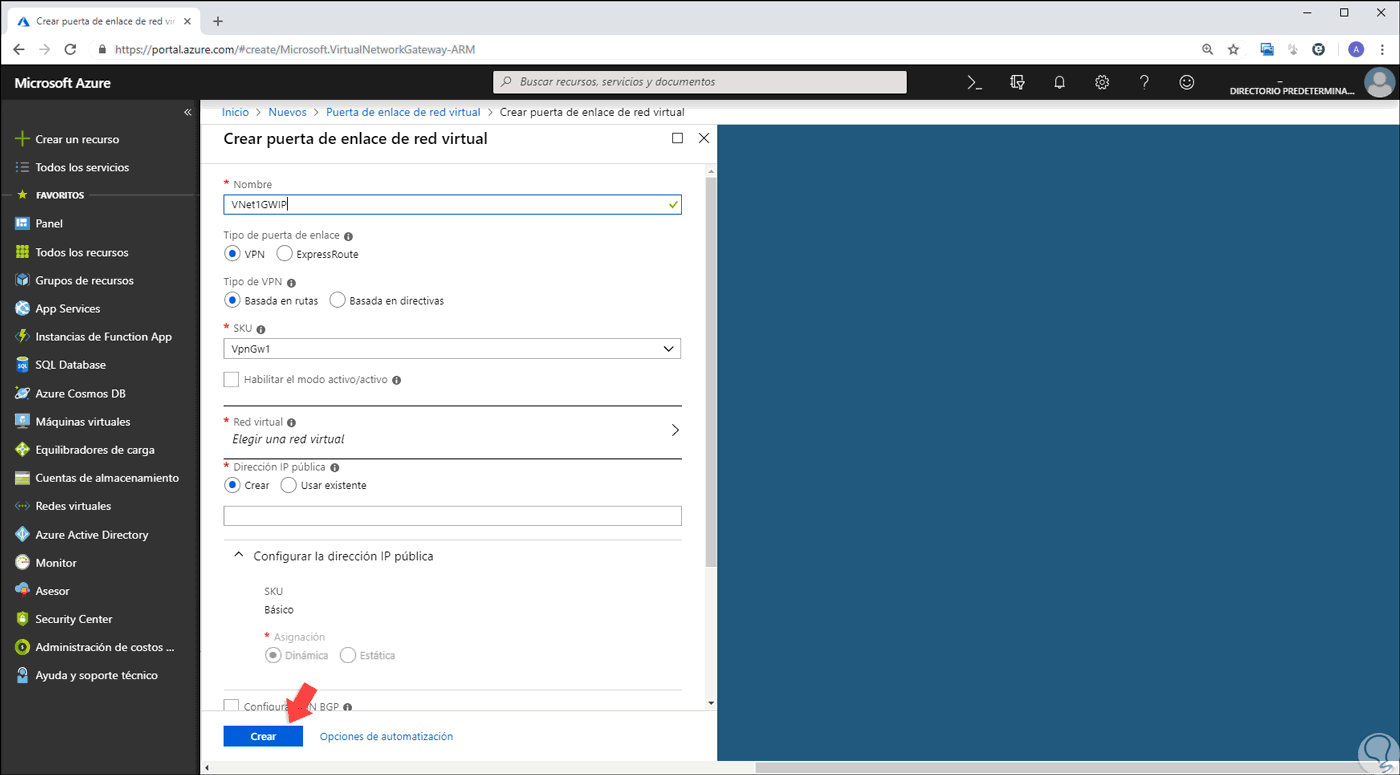
Task: Open the SKU VpnGw1 dropdown
Action: click(452, 349)
